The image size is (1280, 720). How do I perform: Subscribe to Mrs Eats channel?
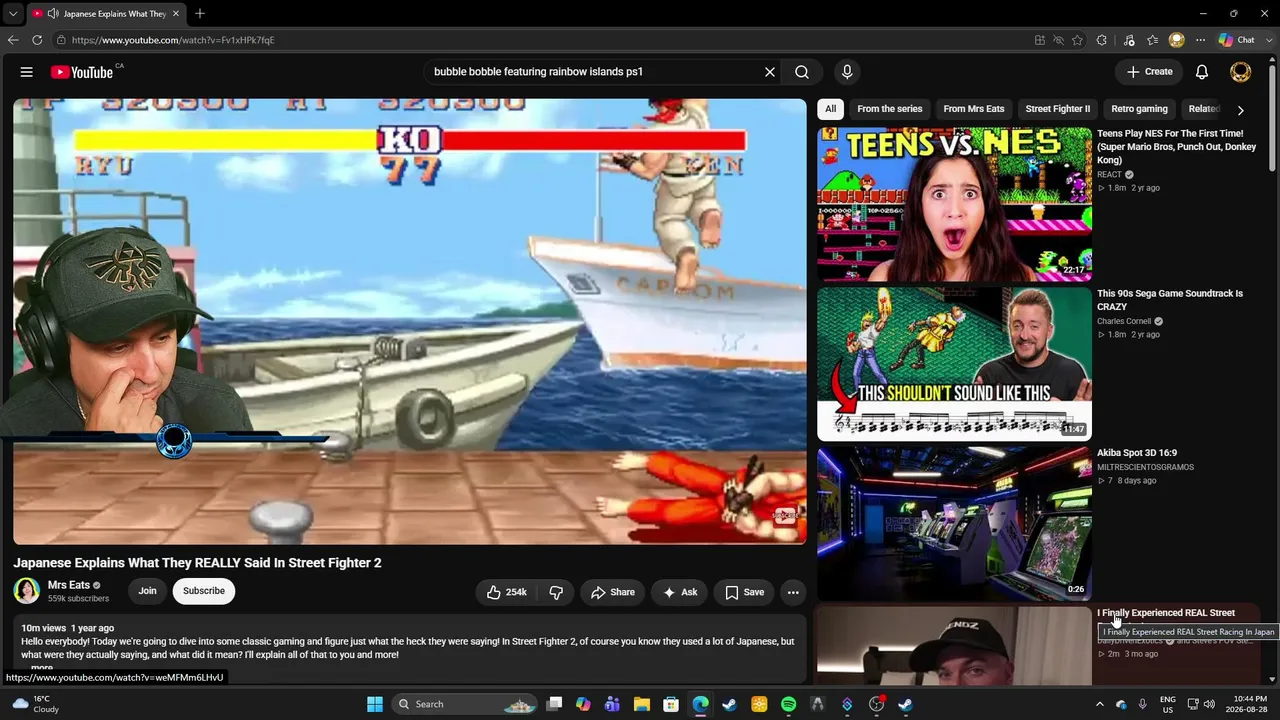[204, 591]
